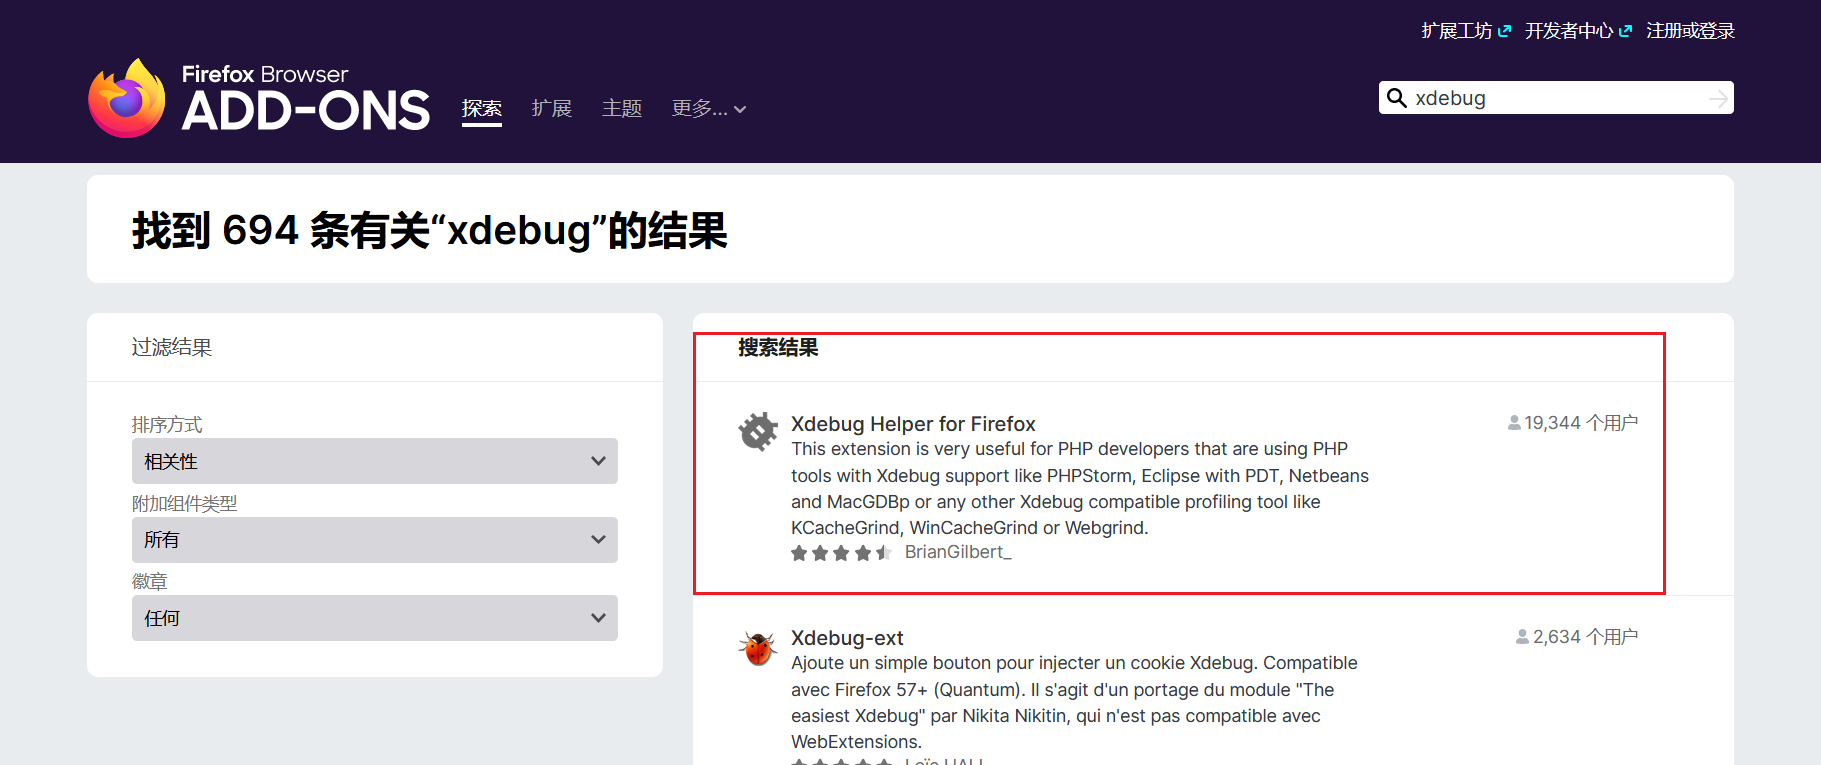Click author name BrianGilbert_

958,552
